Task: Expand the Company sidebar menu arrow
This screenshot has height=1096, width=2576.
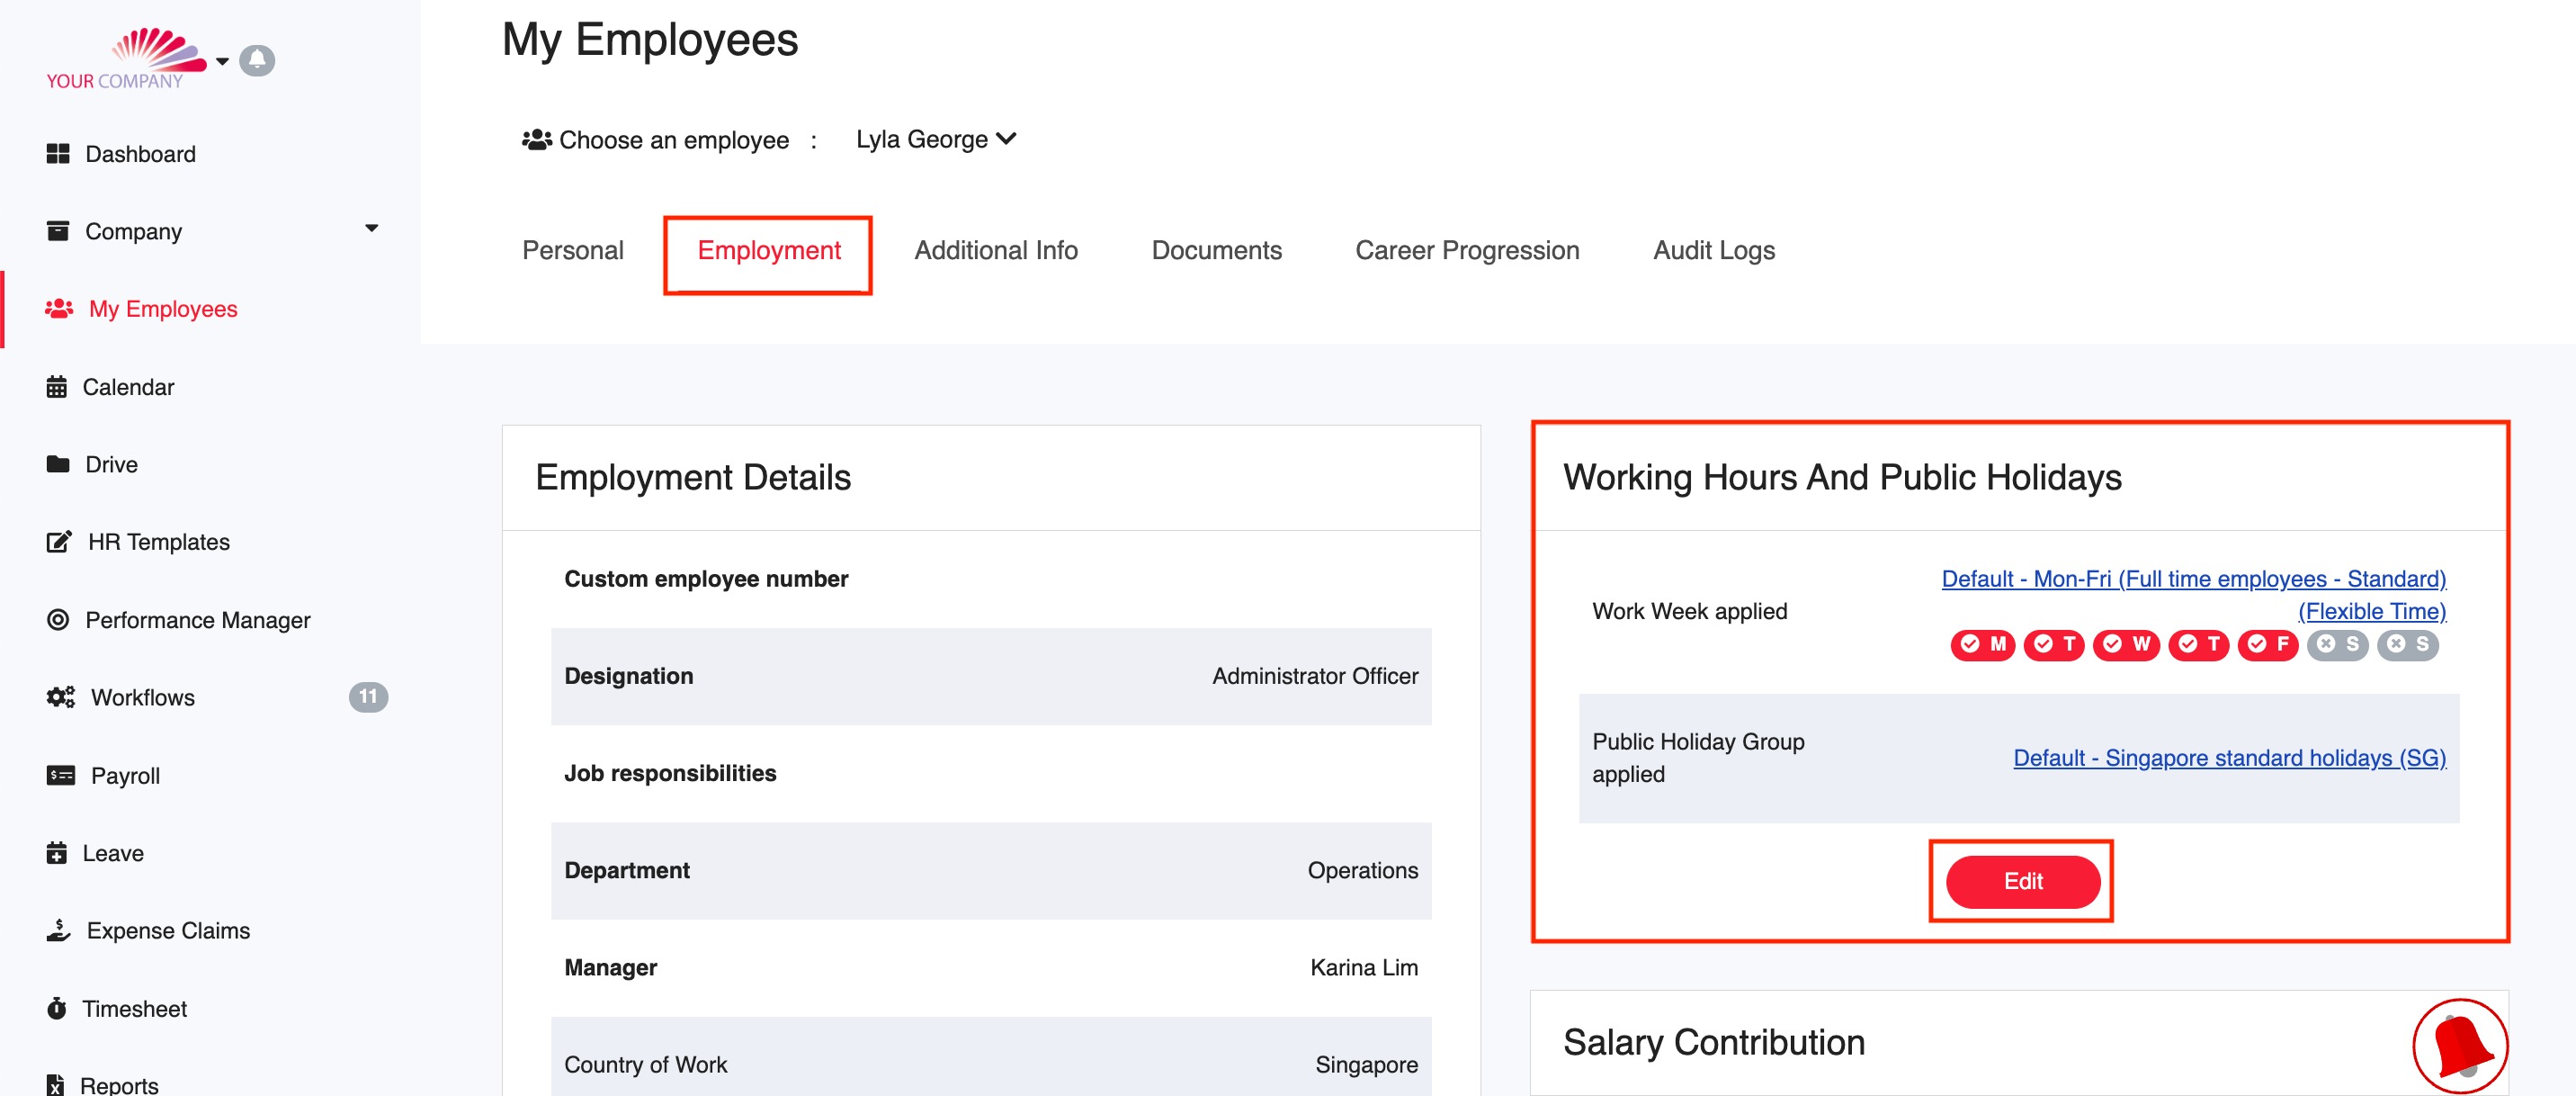Action: (x=372, y=229)
